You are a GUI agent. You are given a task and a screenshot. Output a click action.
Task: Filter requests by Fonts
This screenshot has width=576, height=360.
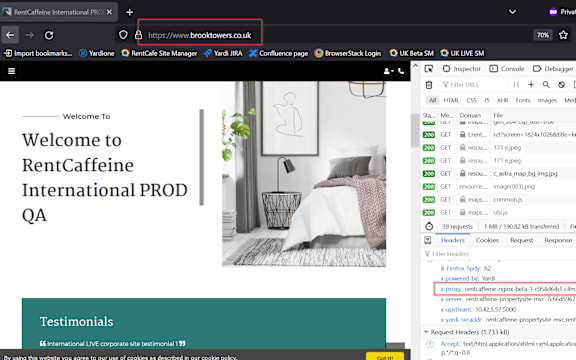(x=523, y=100)
